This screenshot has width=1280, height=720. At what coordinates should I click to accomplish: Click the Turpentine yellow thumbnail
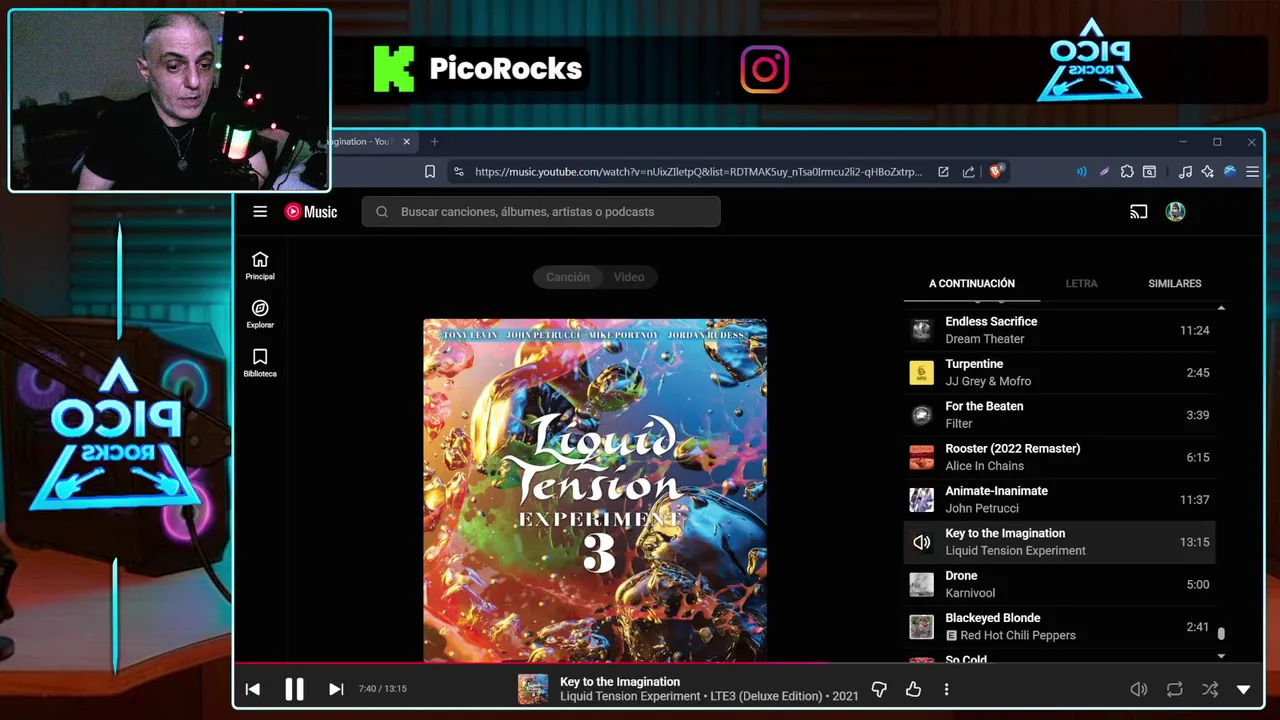point(921,373)
